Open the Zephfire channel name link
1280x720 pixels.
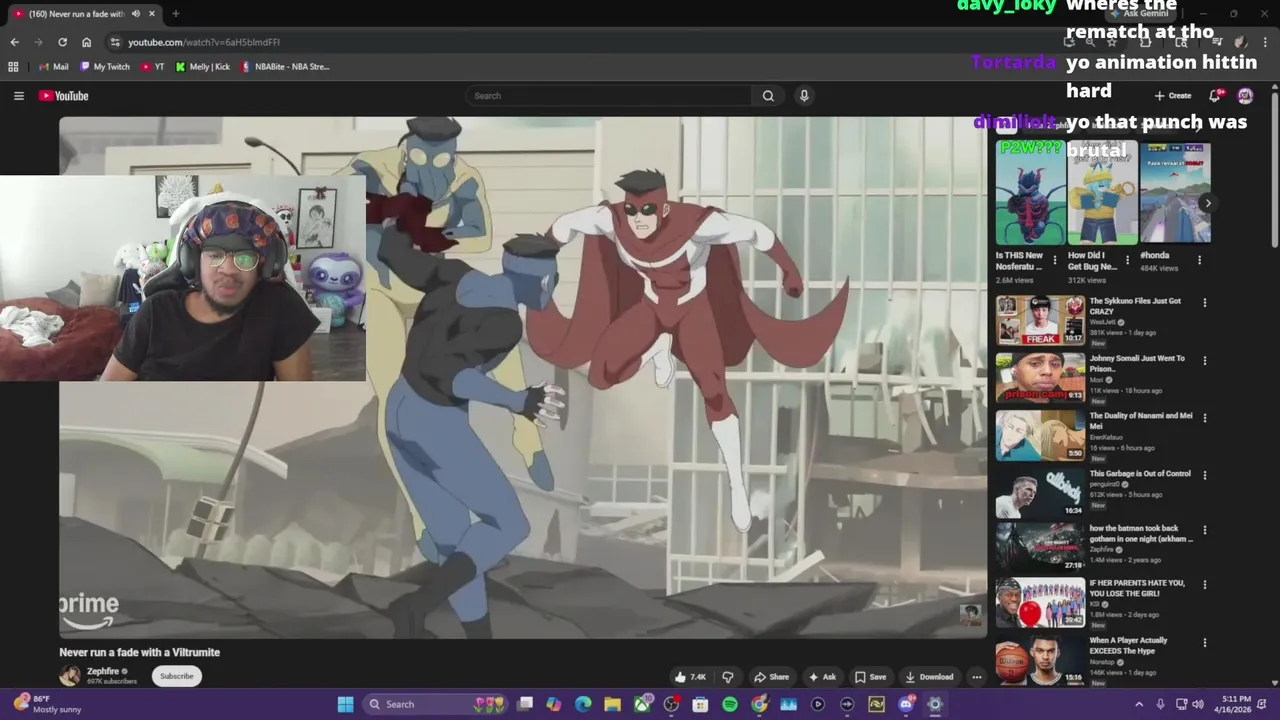pos(103,671)
